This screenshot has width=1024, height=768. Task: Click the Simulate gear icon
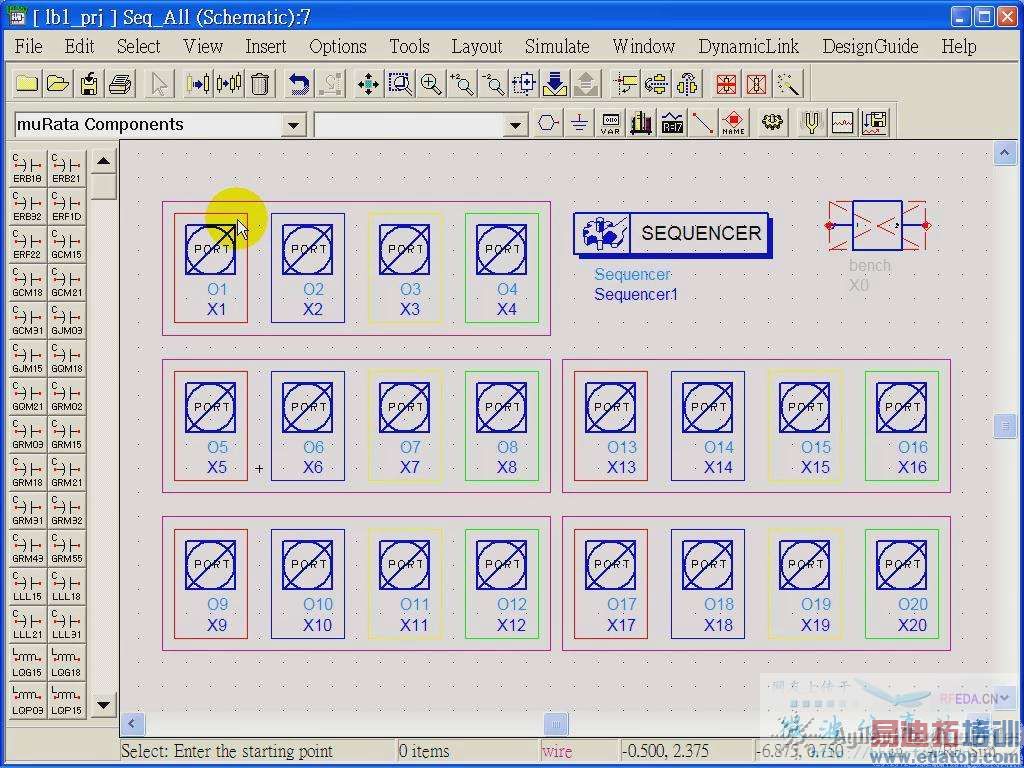(773, 123)
